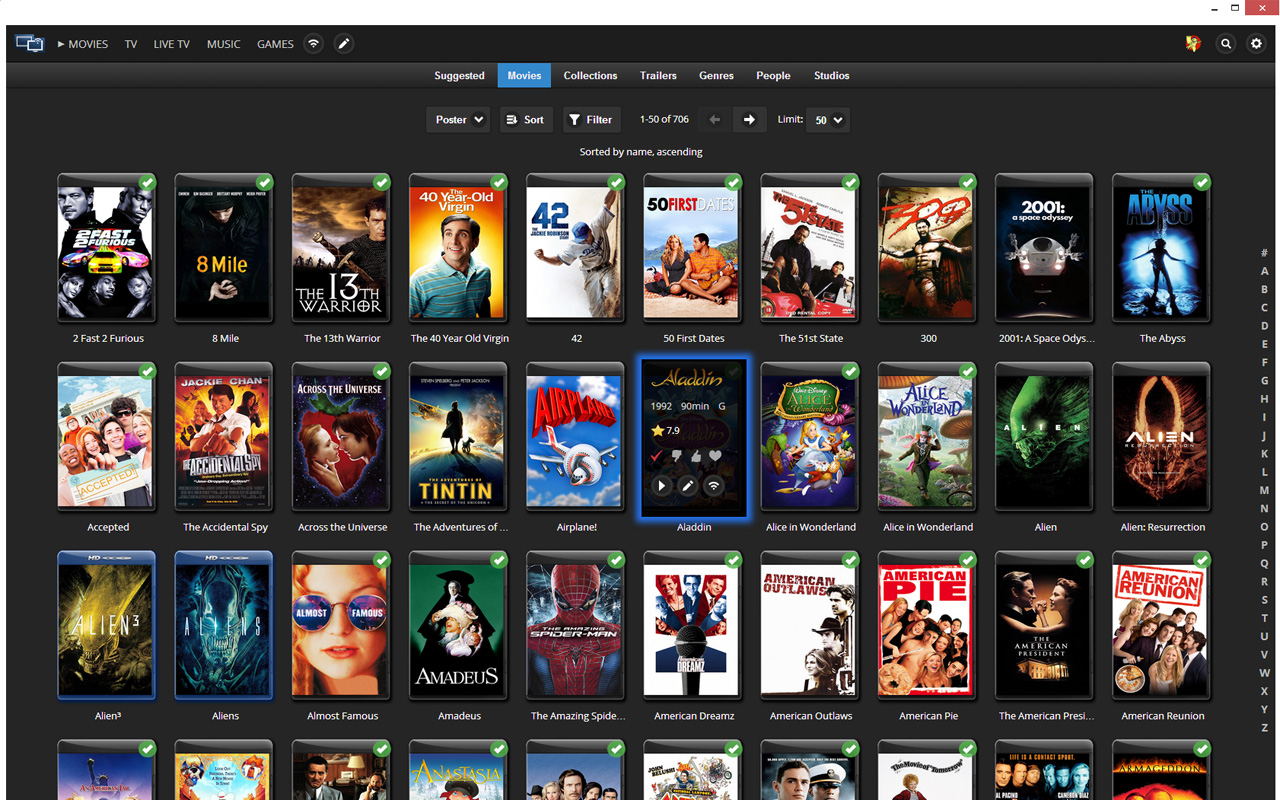
Task: Click the pencil edit icon on Aladdin card
Action: click(x=688, y=486)
